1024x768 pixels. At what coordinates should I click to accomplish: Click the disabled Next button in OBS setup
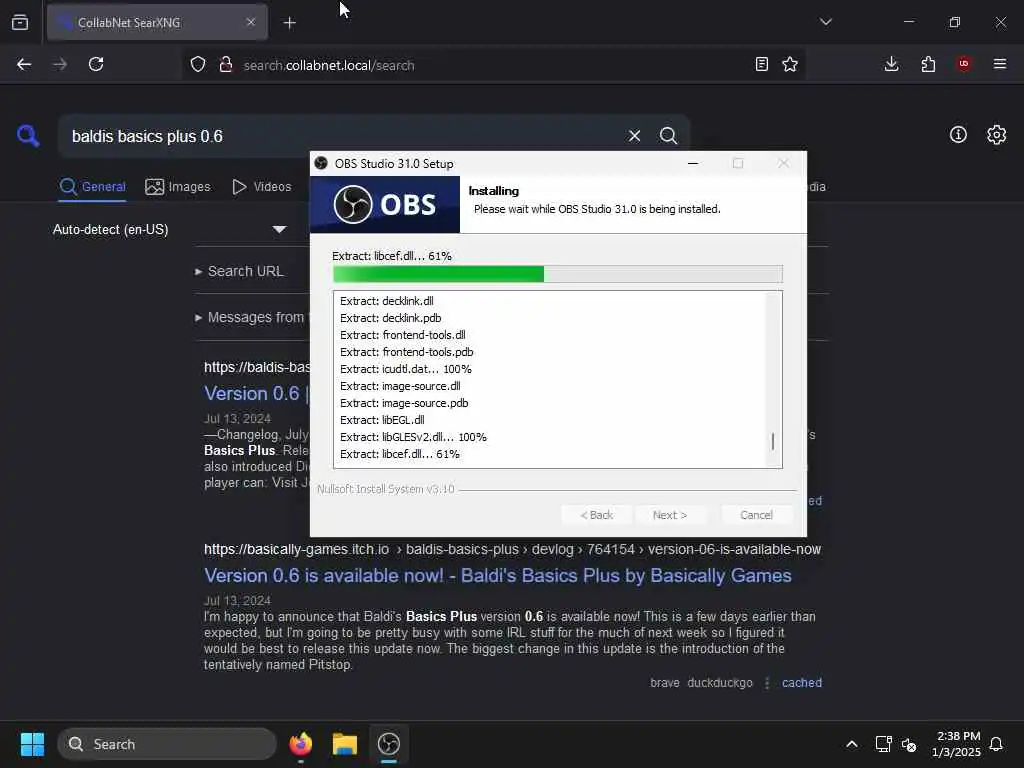point(669,515)
